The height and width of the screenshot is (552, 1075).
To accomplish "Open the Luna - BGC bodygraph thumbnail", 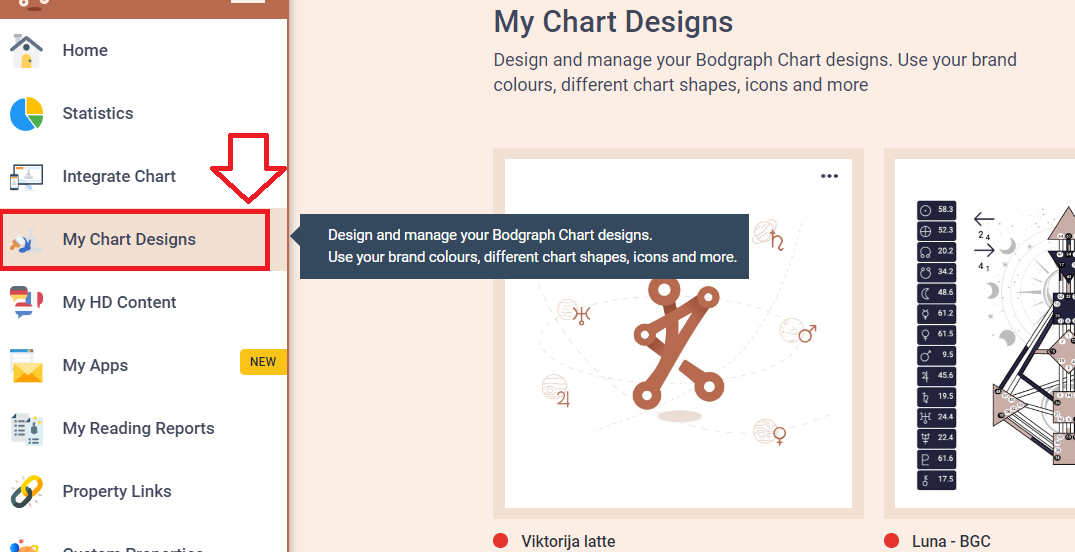I will (x=985, y=333).
